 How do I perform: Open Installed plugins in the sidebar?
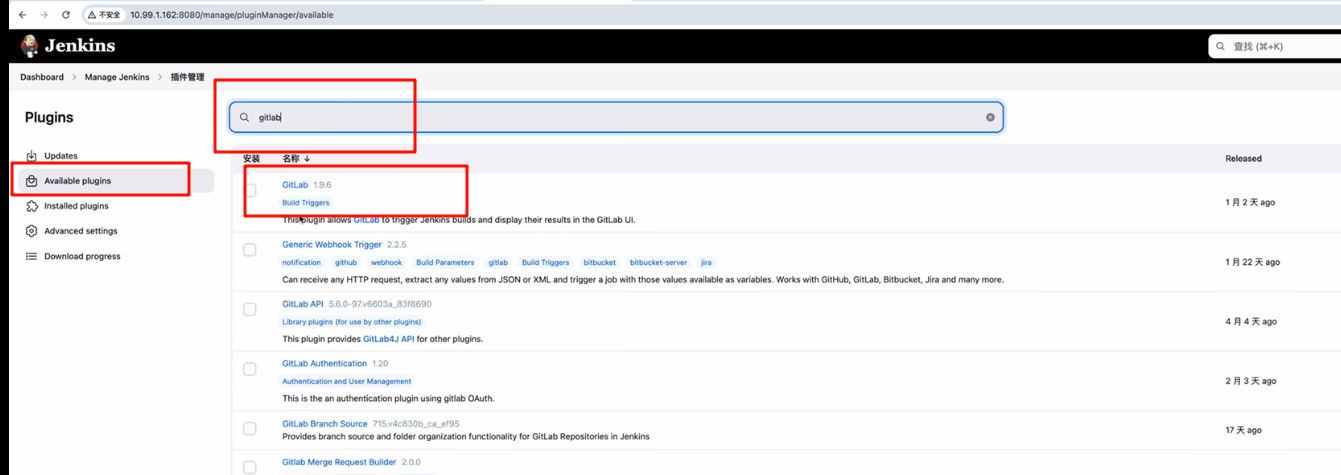[x=76, y=206]
